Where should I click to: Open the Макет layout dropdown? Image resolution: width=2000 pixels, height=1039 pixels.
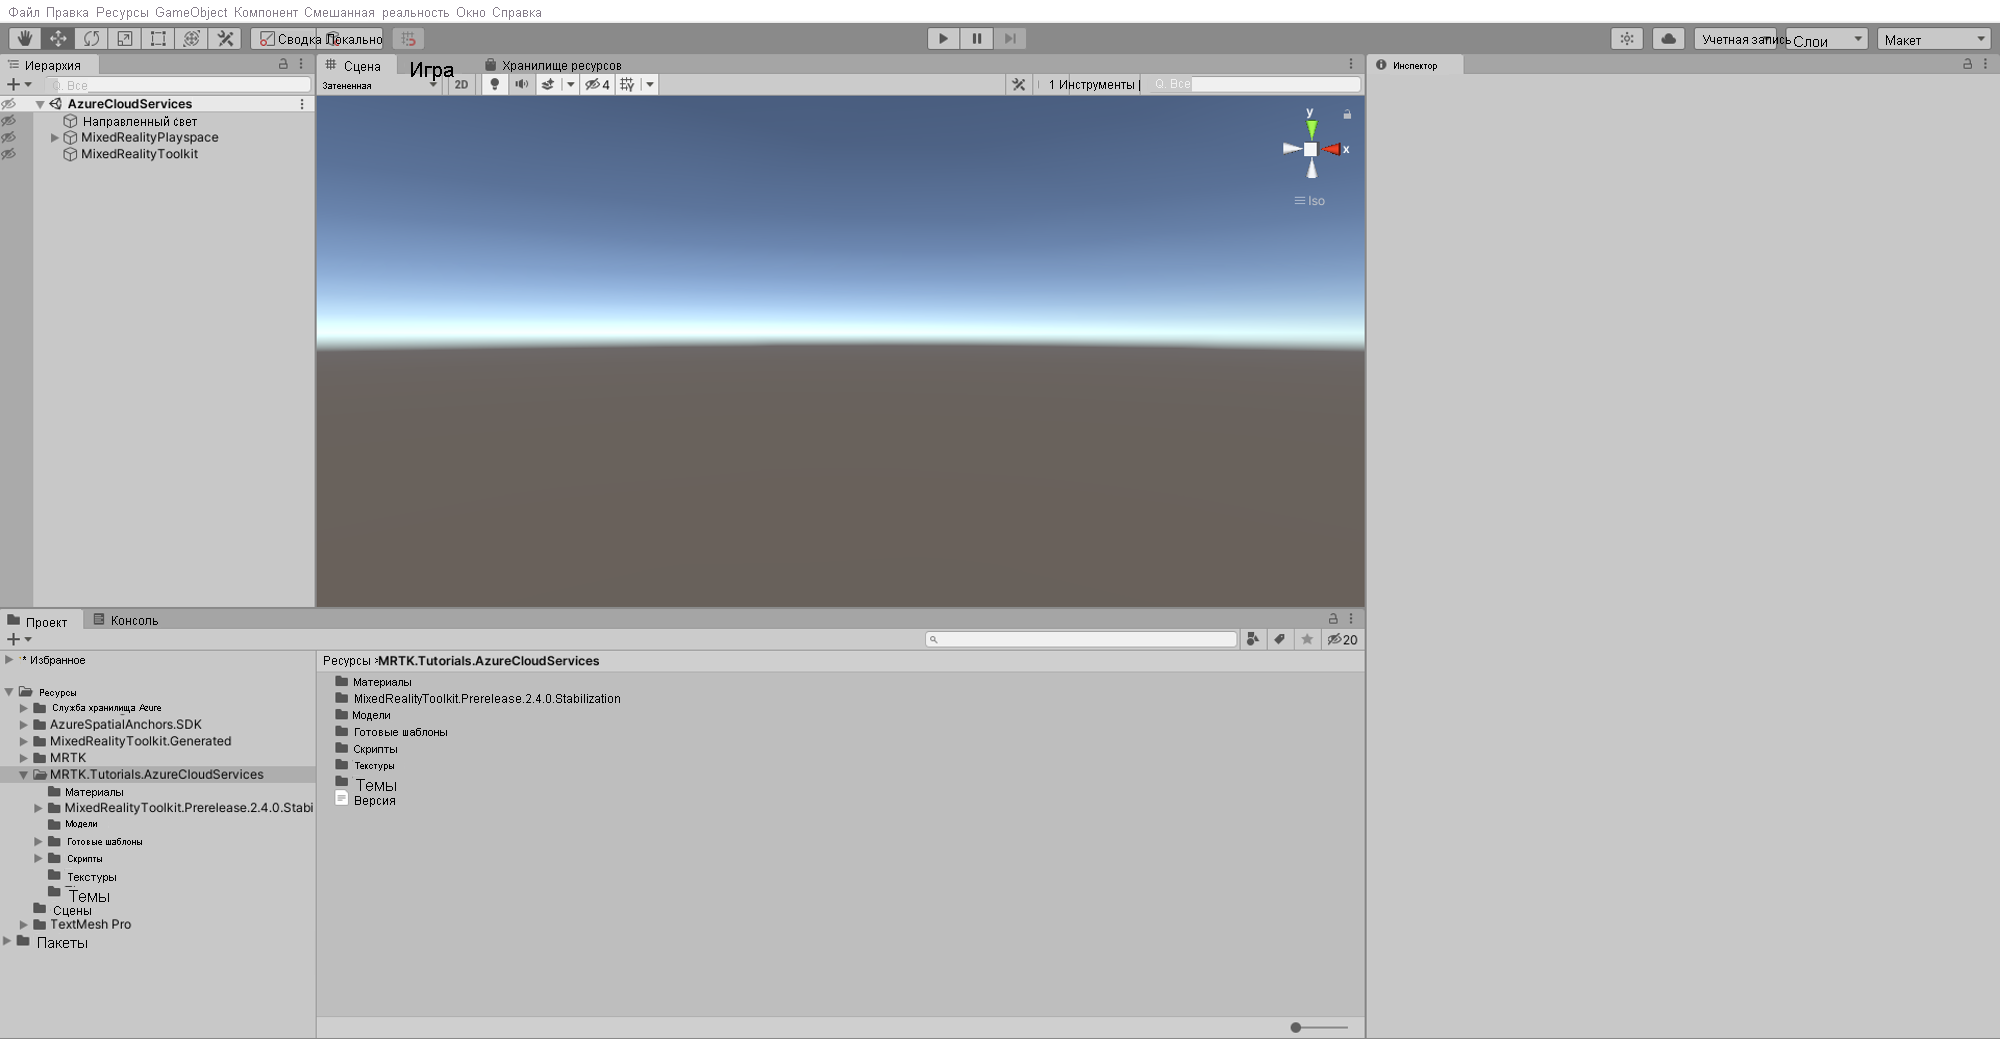1934,39
